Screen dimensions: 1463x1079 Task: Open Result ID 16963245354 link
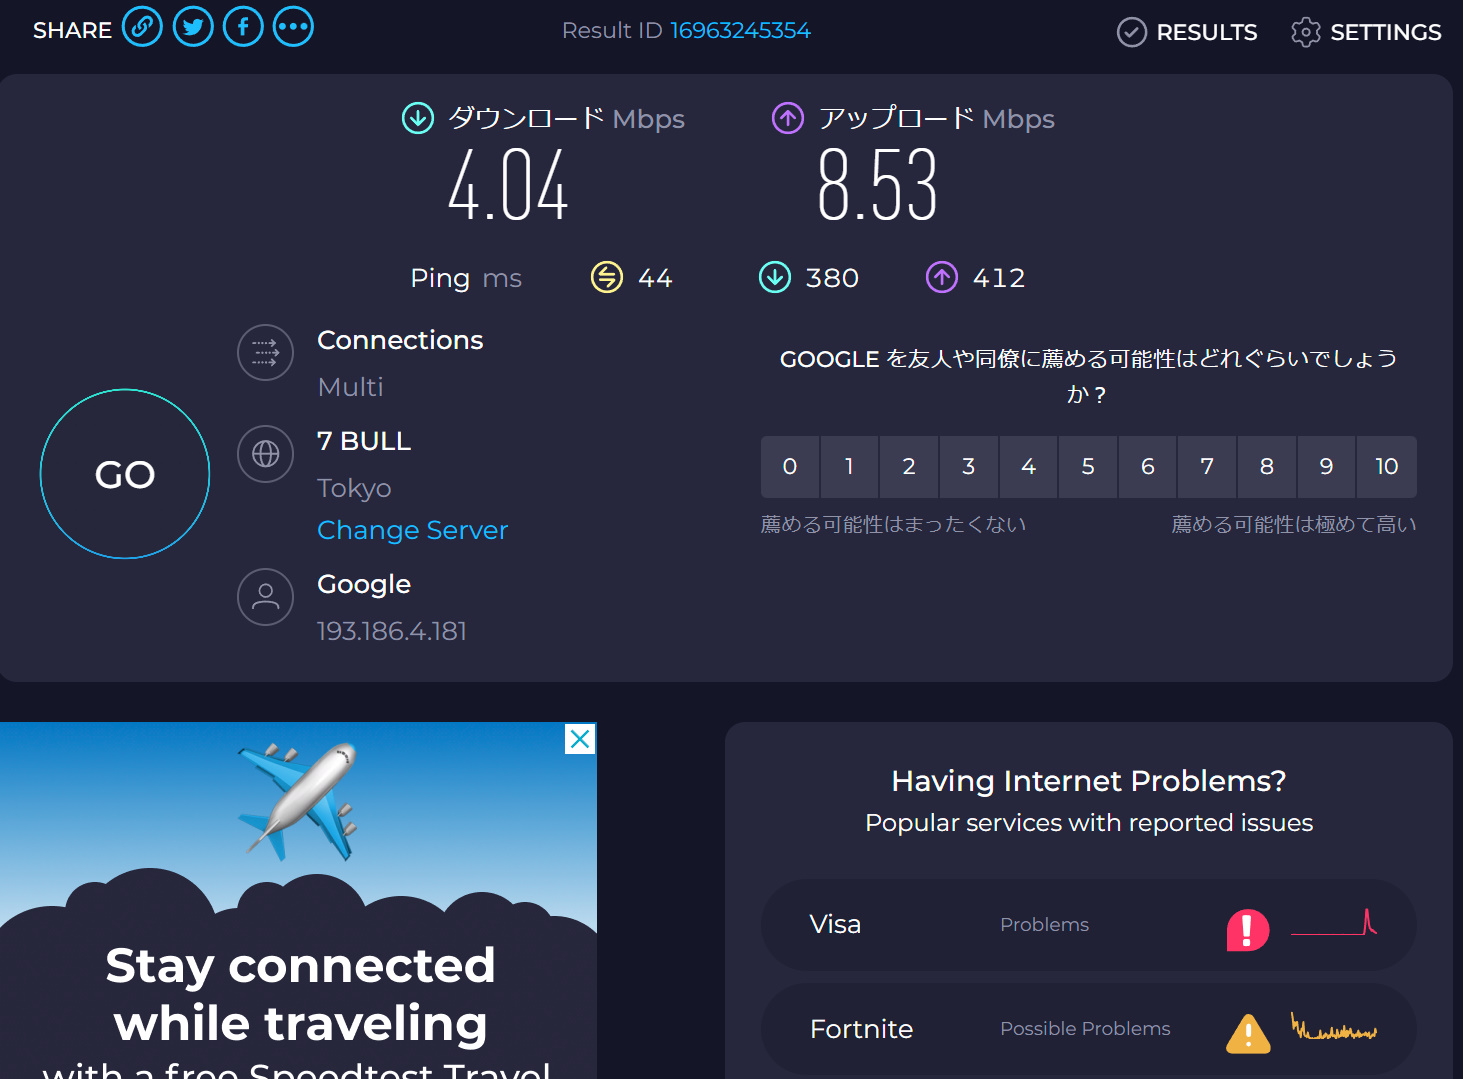[x=740, y=30]
